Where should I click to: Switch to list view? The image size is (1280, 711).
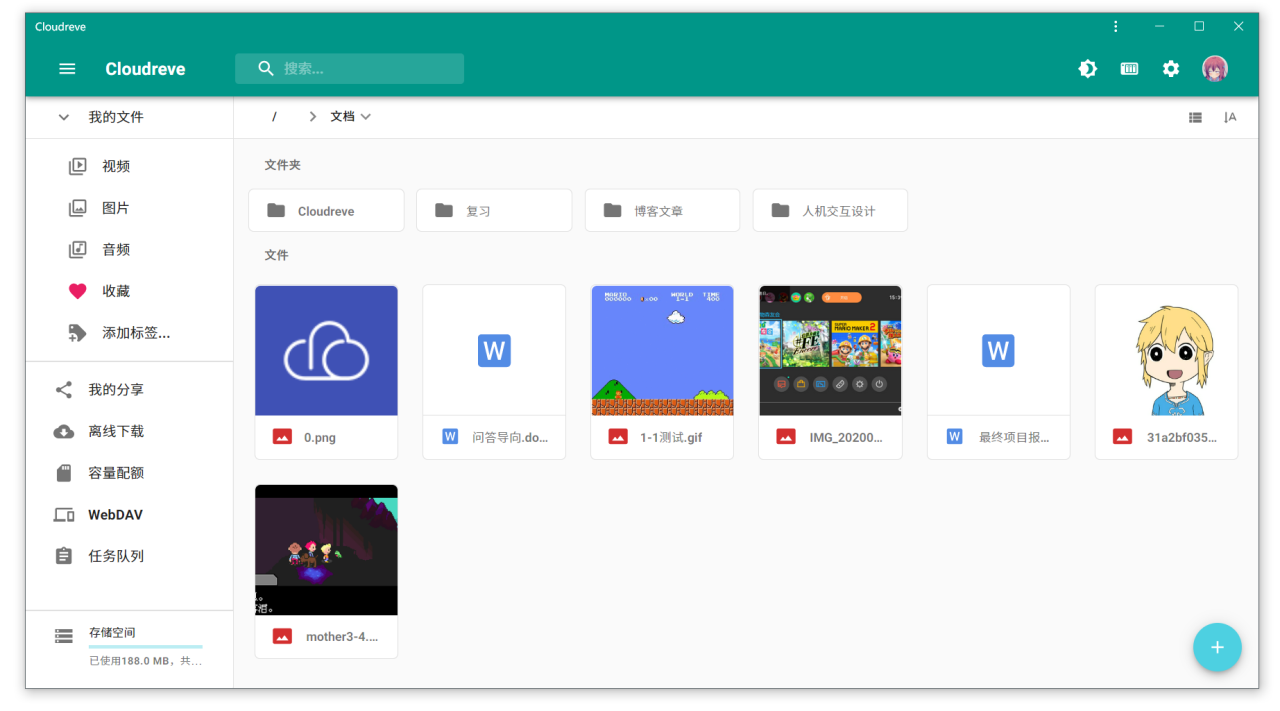(1195, 117)
